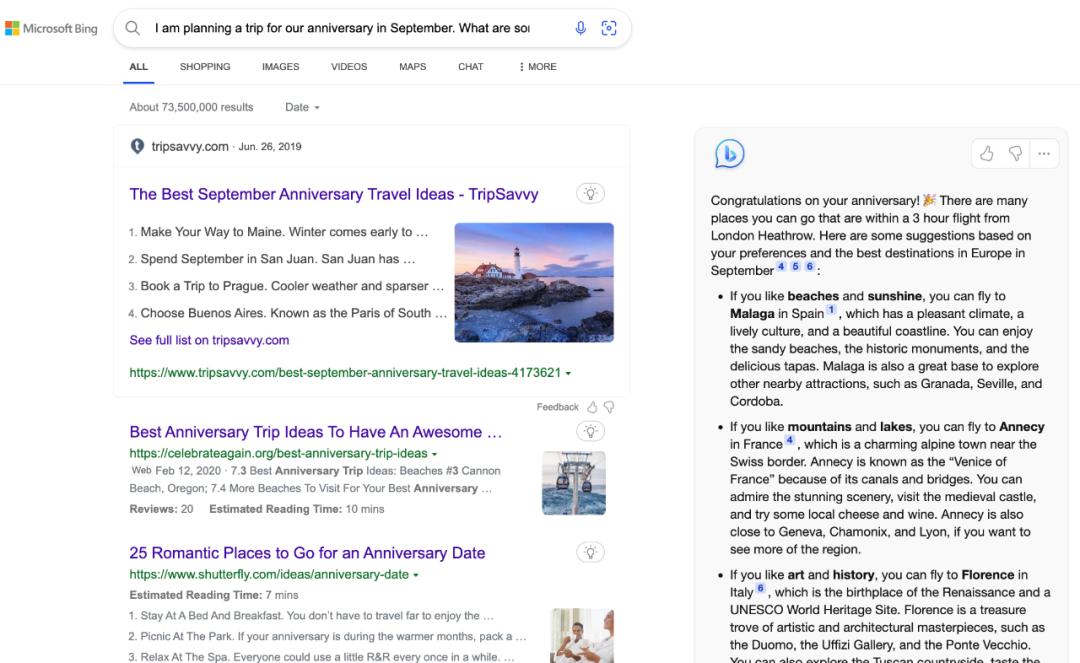Like the chat answer with thumbs up
This screenshot has width=1080, height=663.
(987, 154)
